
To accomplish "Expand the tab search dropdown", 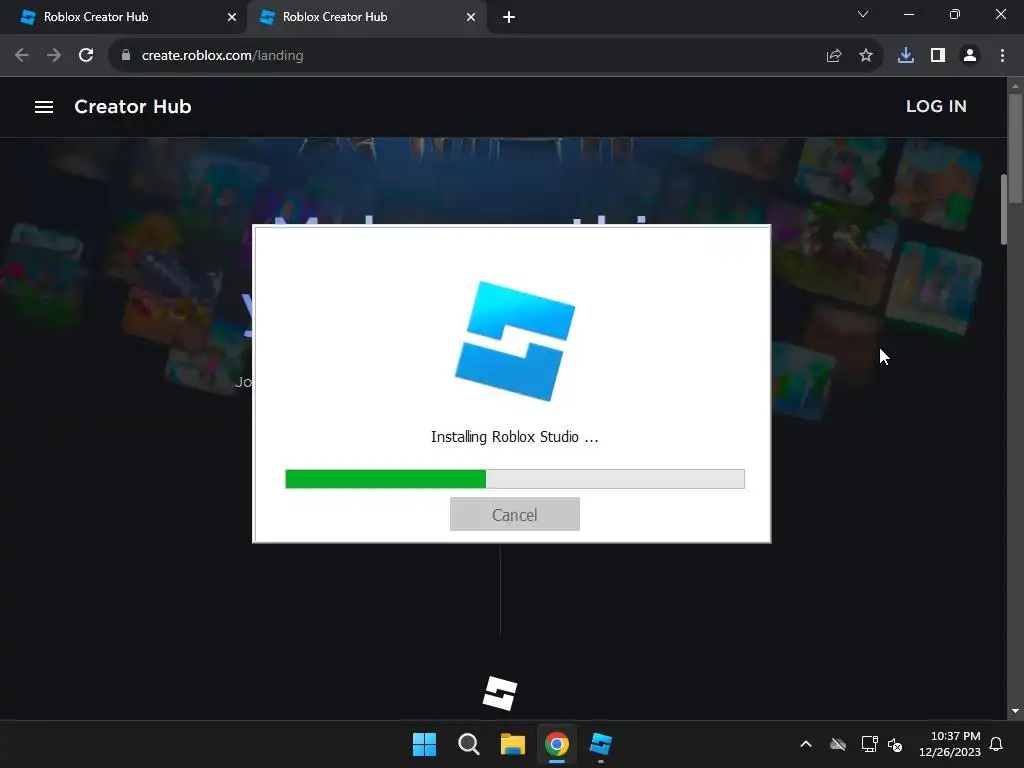I will (862, 14).
